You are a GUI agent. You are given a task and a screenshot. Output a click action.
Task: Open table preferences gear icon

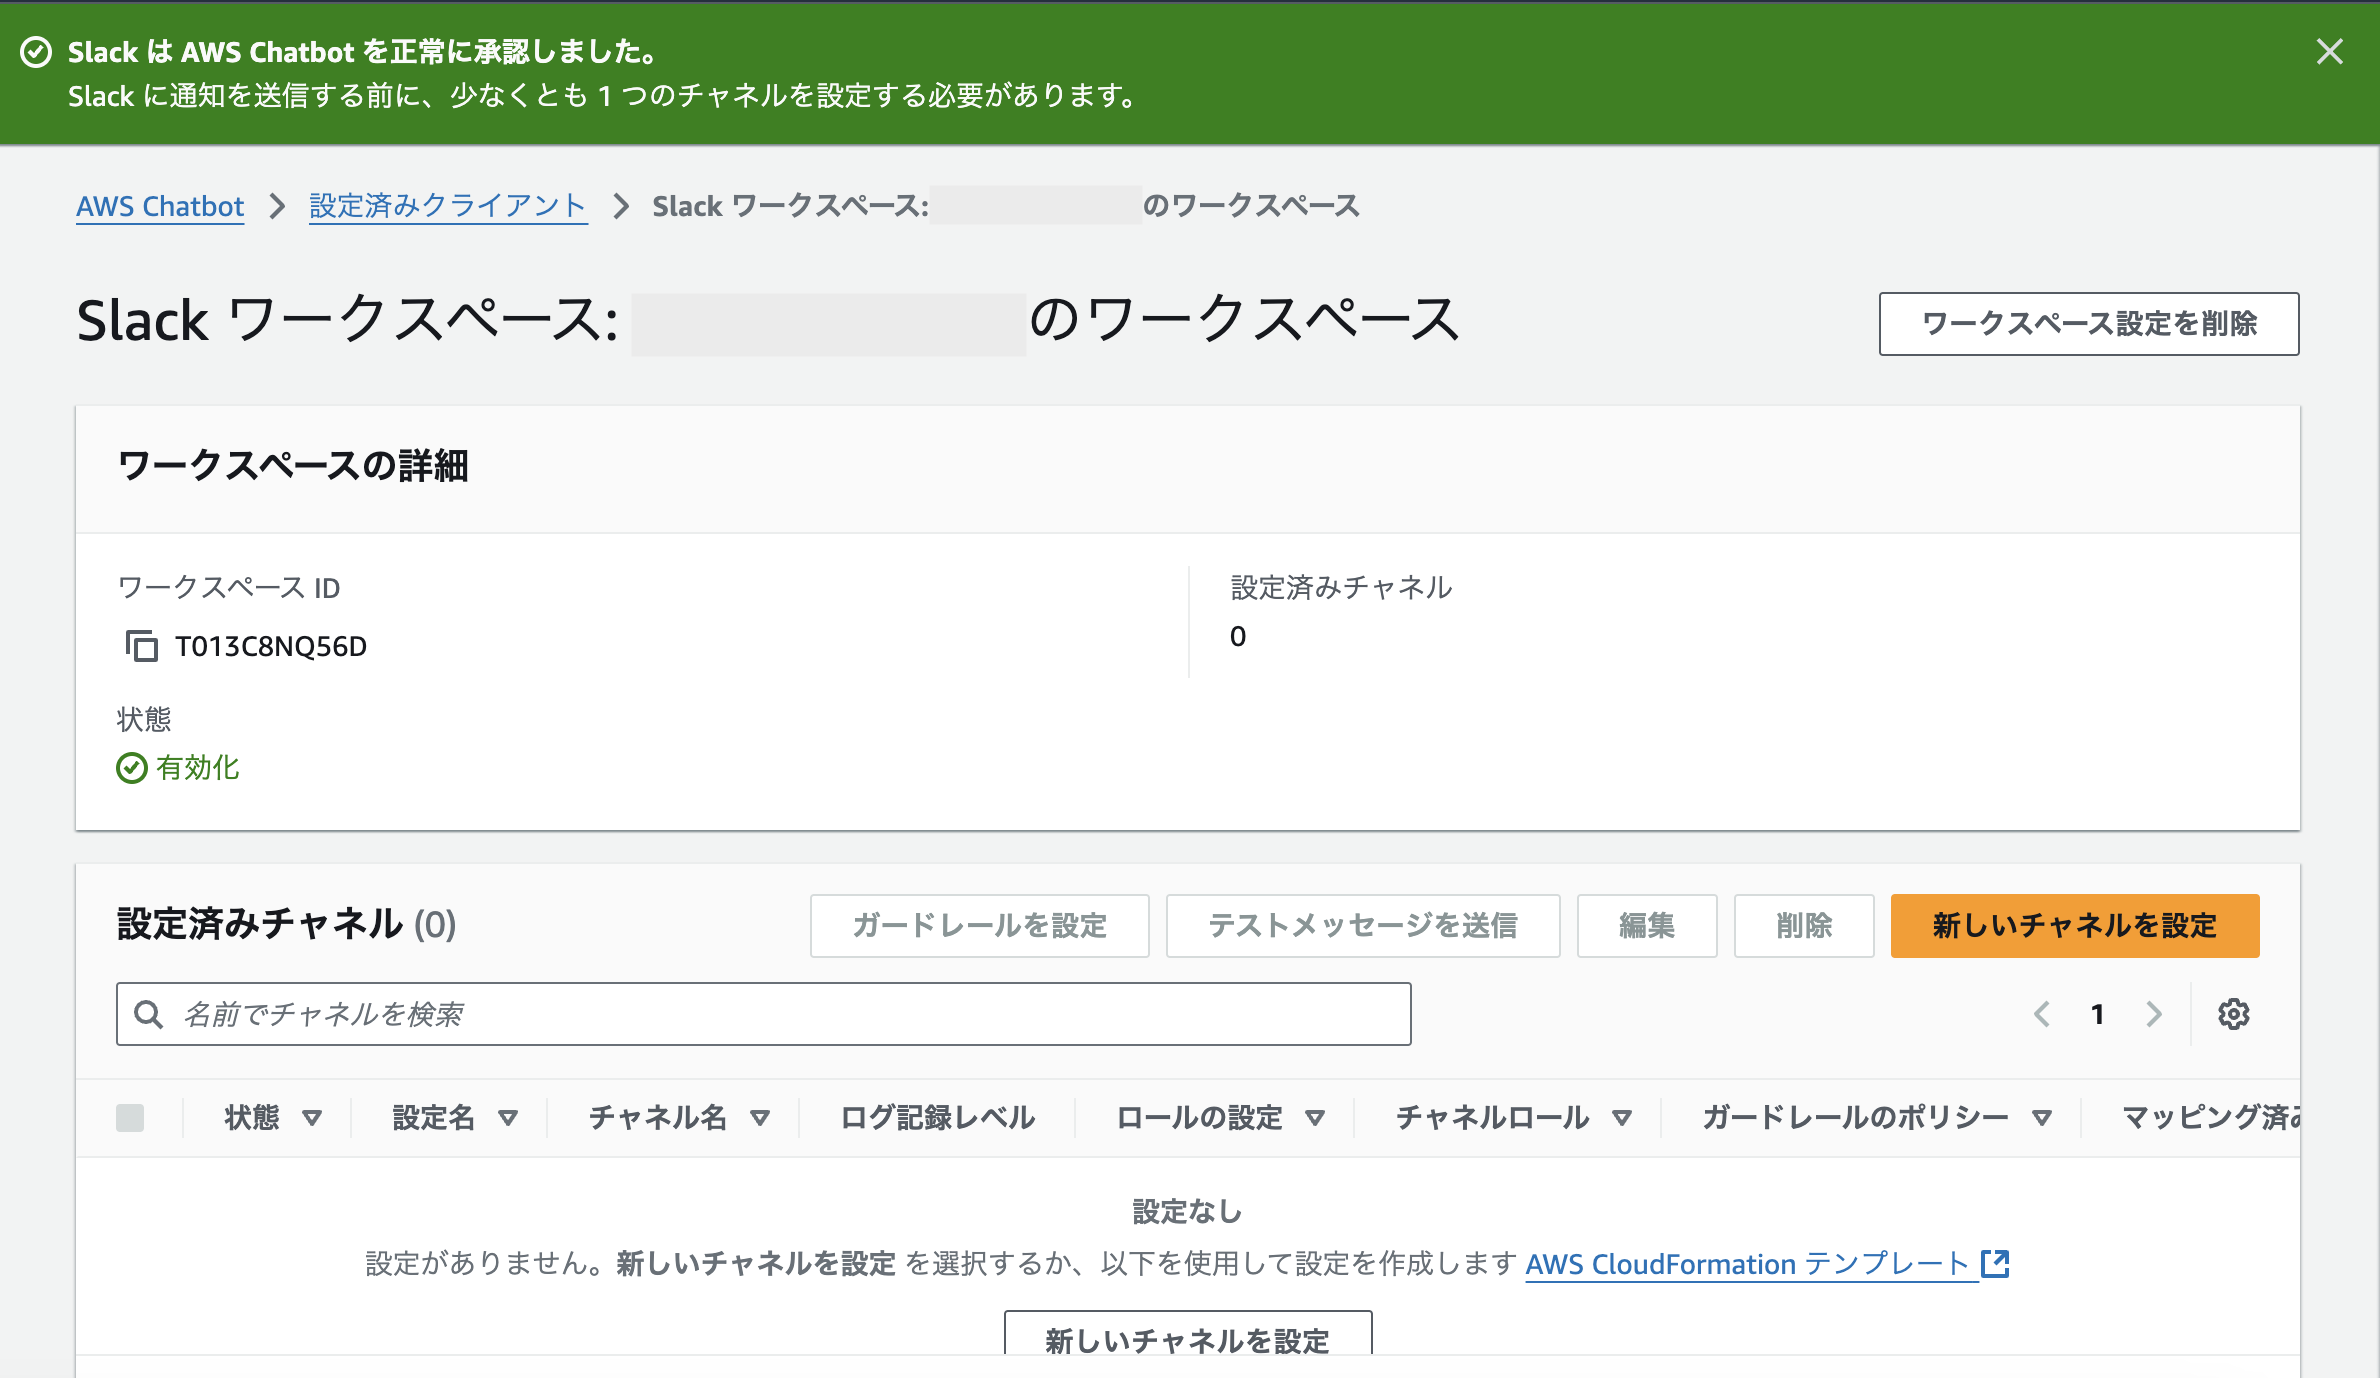(2234, 1014)
